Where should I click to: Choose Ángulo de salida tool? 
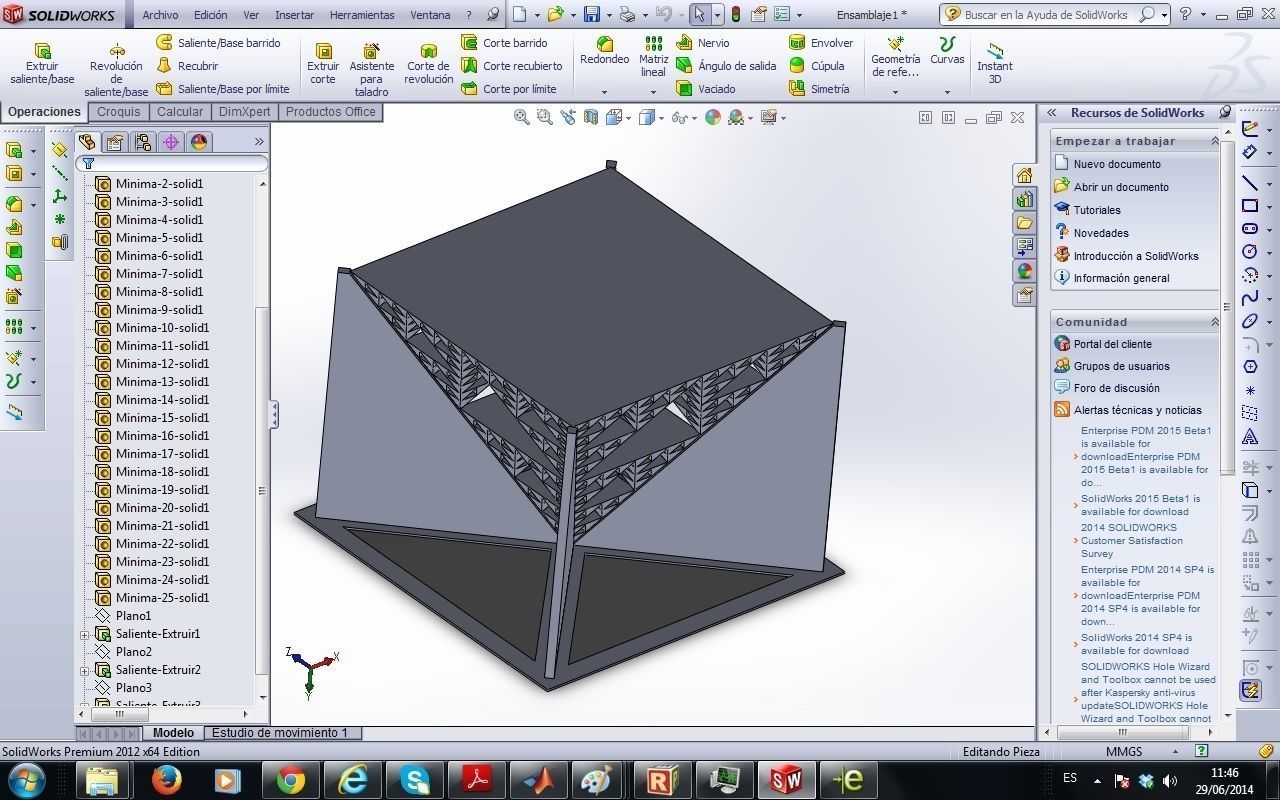point(726,66)
